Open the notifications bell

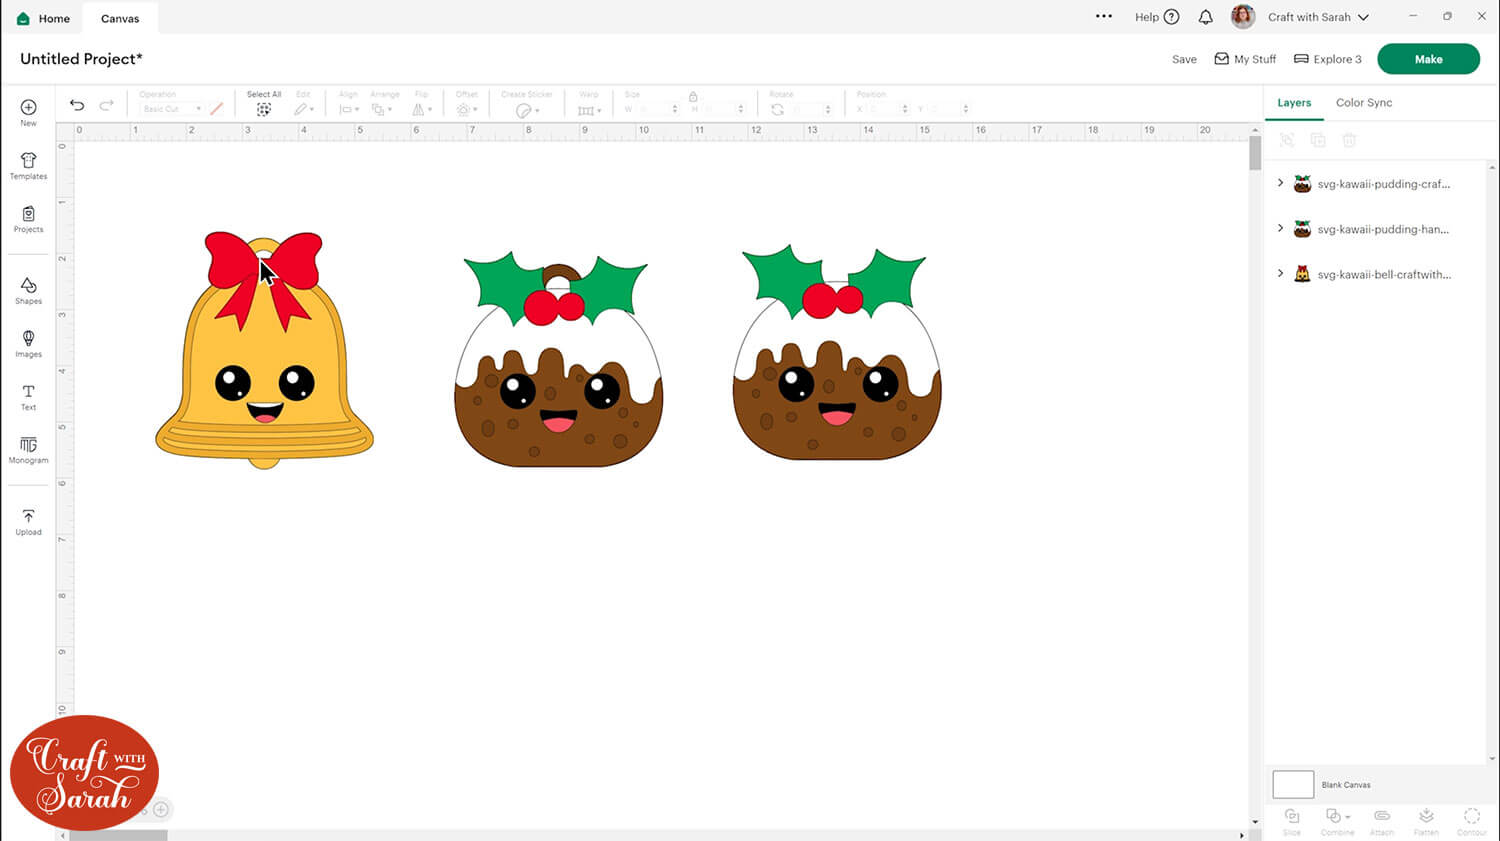(1206, 17)
